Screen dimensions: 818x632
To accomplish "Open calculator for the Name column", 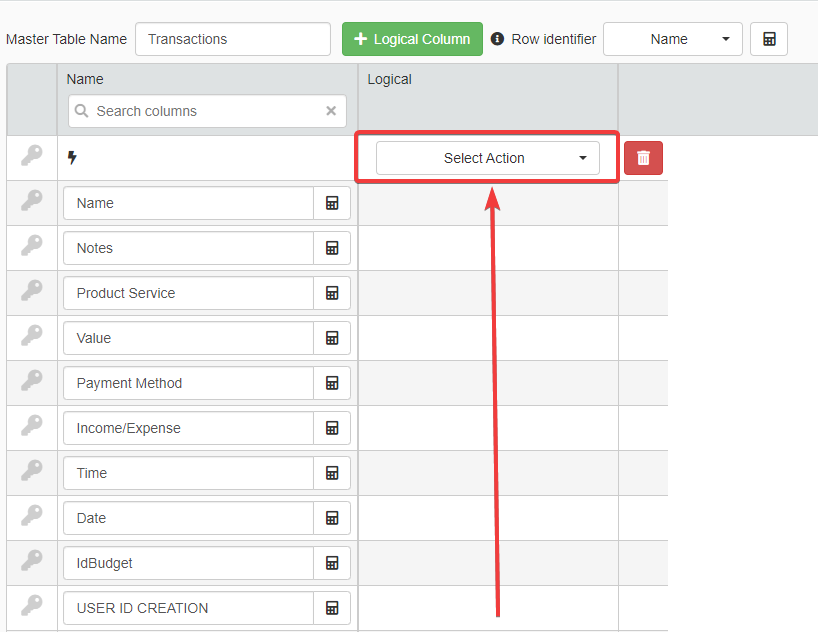I will pyautogui.click(x=332, y=203).
